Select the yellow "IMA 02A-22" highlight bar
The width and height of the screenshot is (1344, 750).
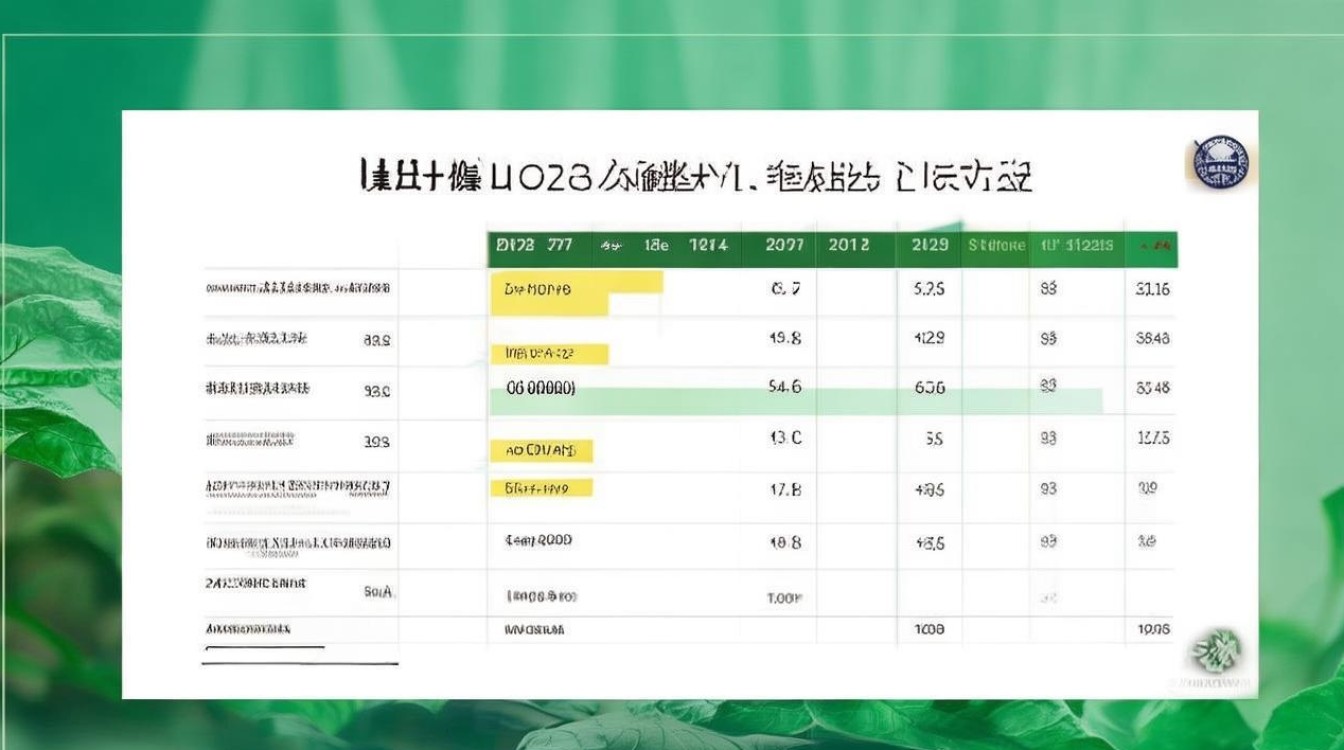pyautogui.click(x=549, y=354)
